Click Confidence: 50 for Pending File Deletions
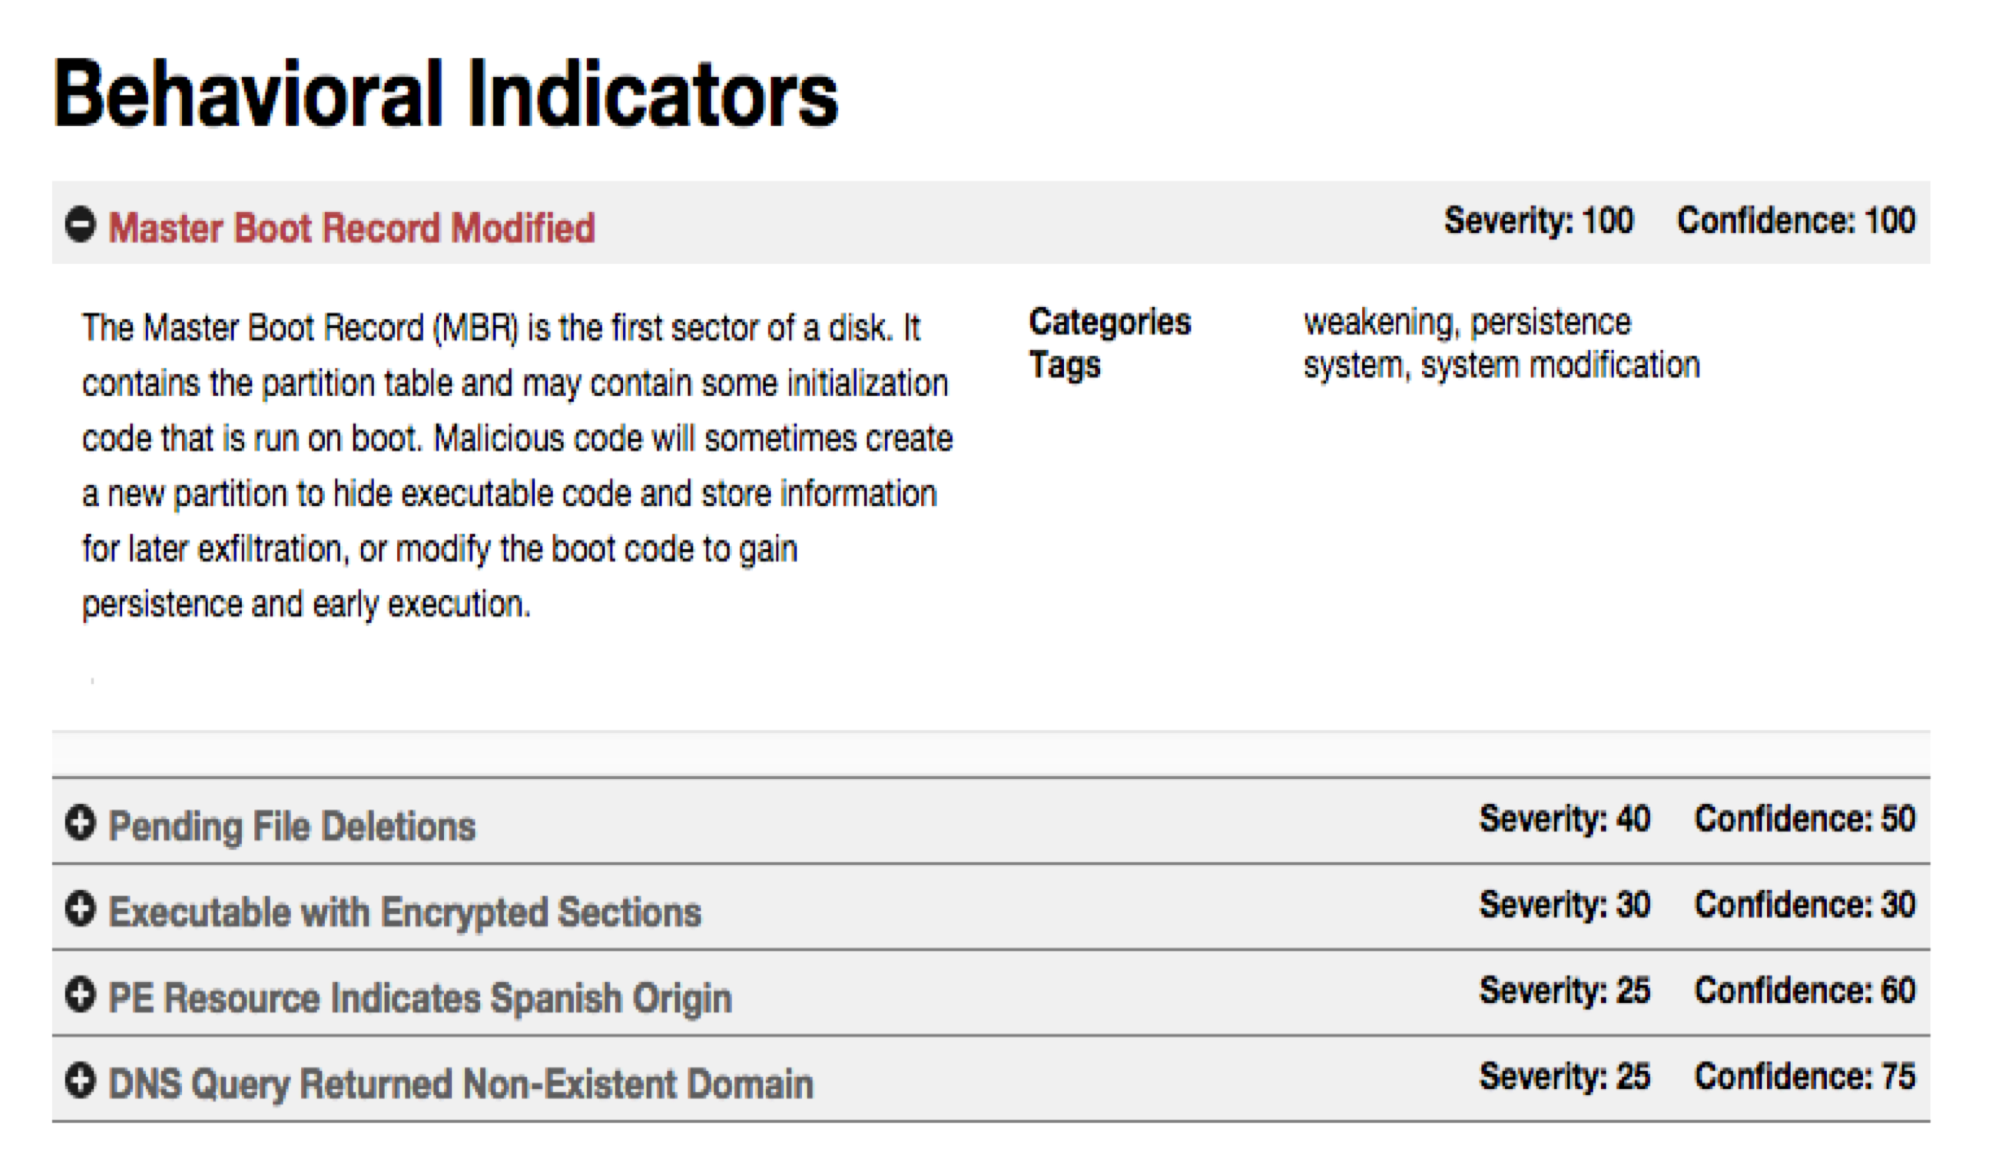Image resolution: width=2001 pixels, height=1169 pixels. pos(1804,819)
